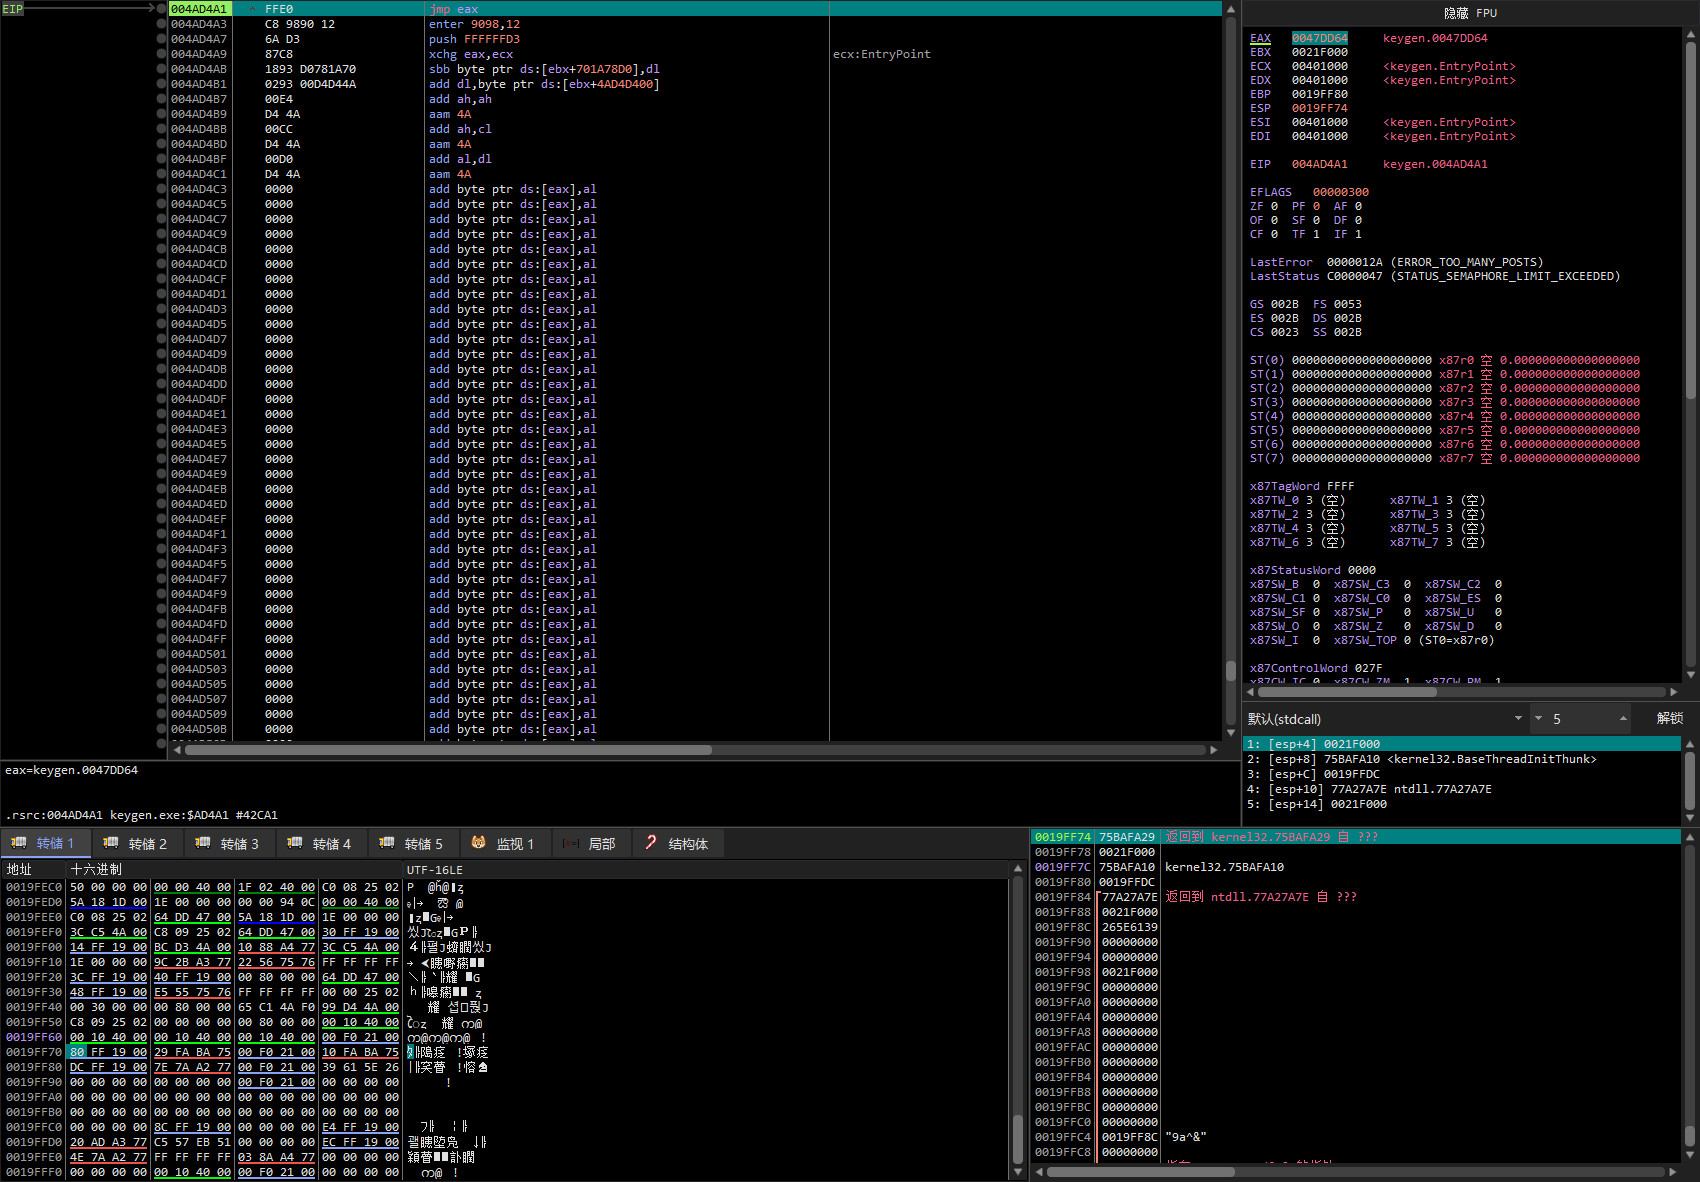The image size is (1700, 1182).
Task: Click the EIP register value 004AD4A1
Action: (x=1319, y=164)
